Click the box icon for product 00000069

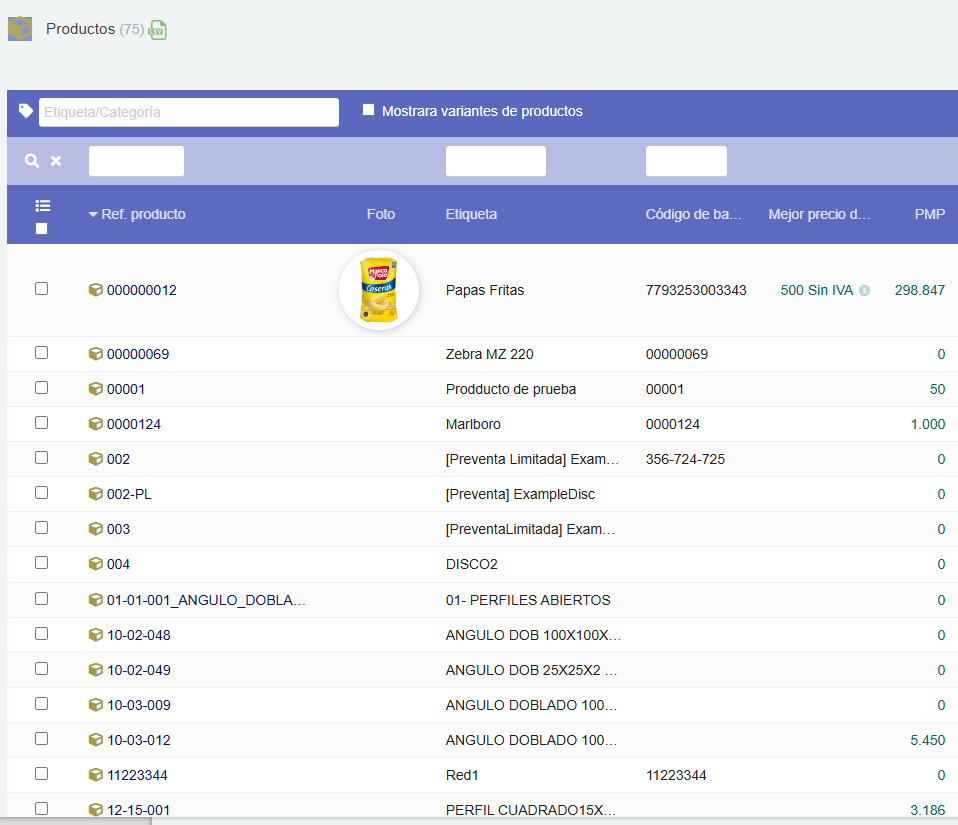pos(95,354)
